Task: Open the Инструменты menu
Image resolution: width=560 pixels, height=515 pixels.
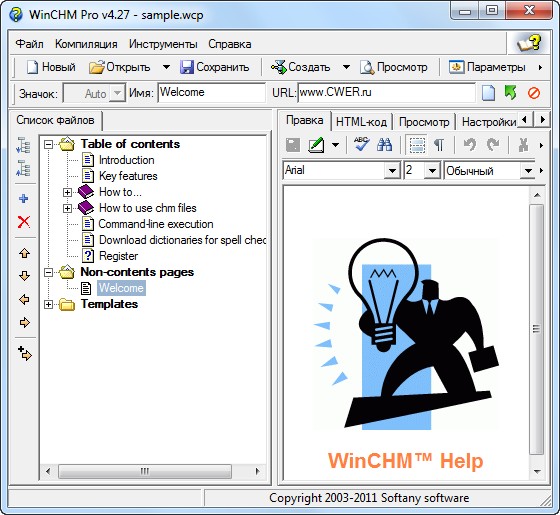Action: (x=163, y=44)
